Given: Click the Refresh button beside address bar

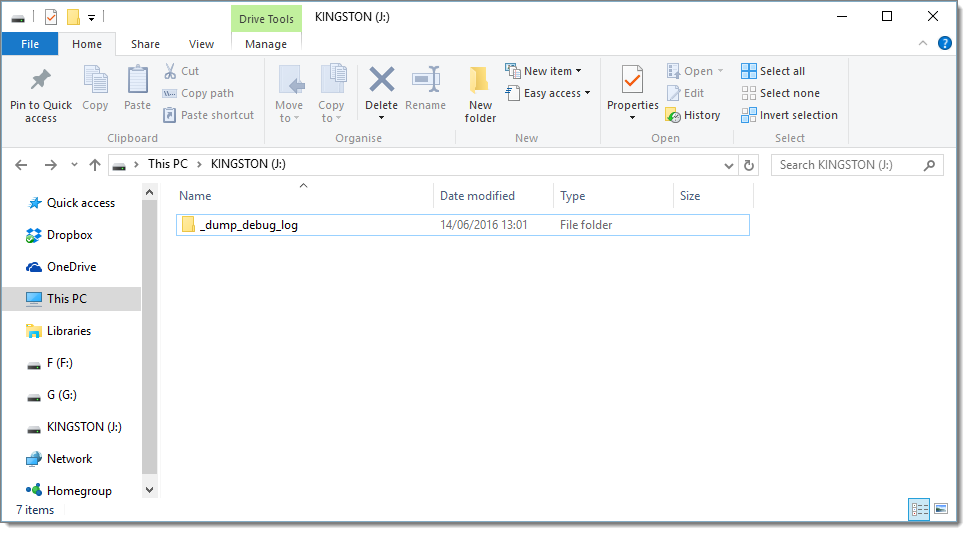Looking at the screenshot, I should tap(750, 165).
